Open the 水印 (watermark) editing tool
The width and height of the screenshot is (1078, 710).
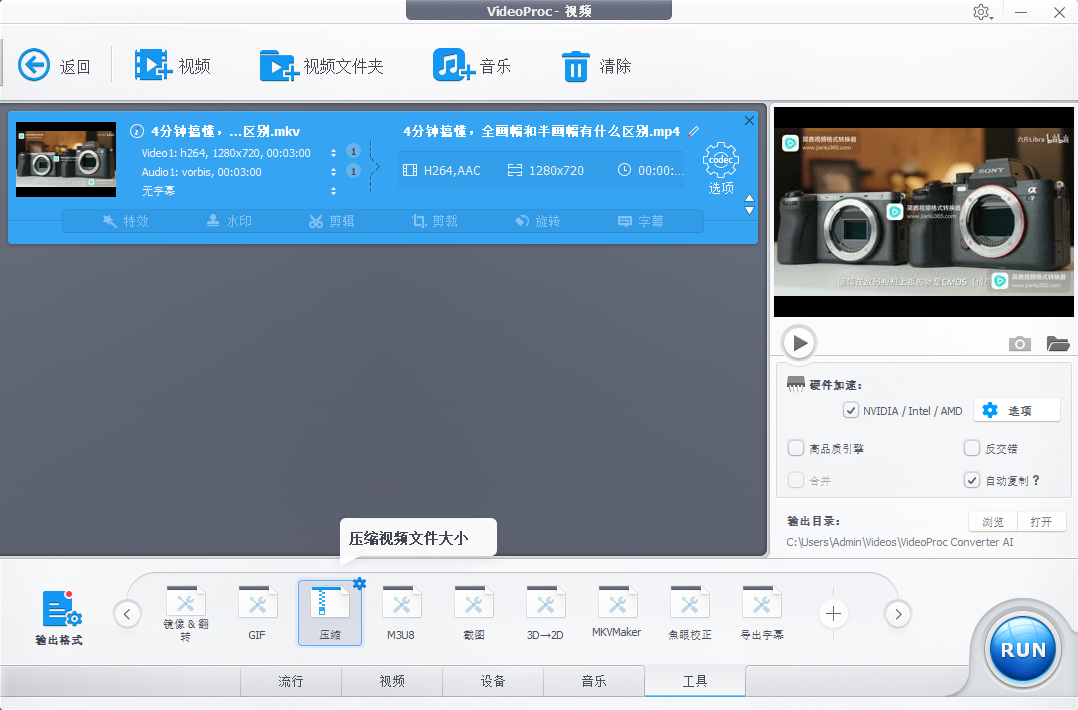tap(228, 221)
